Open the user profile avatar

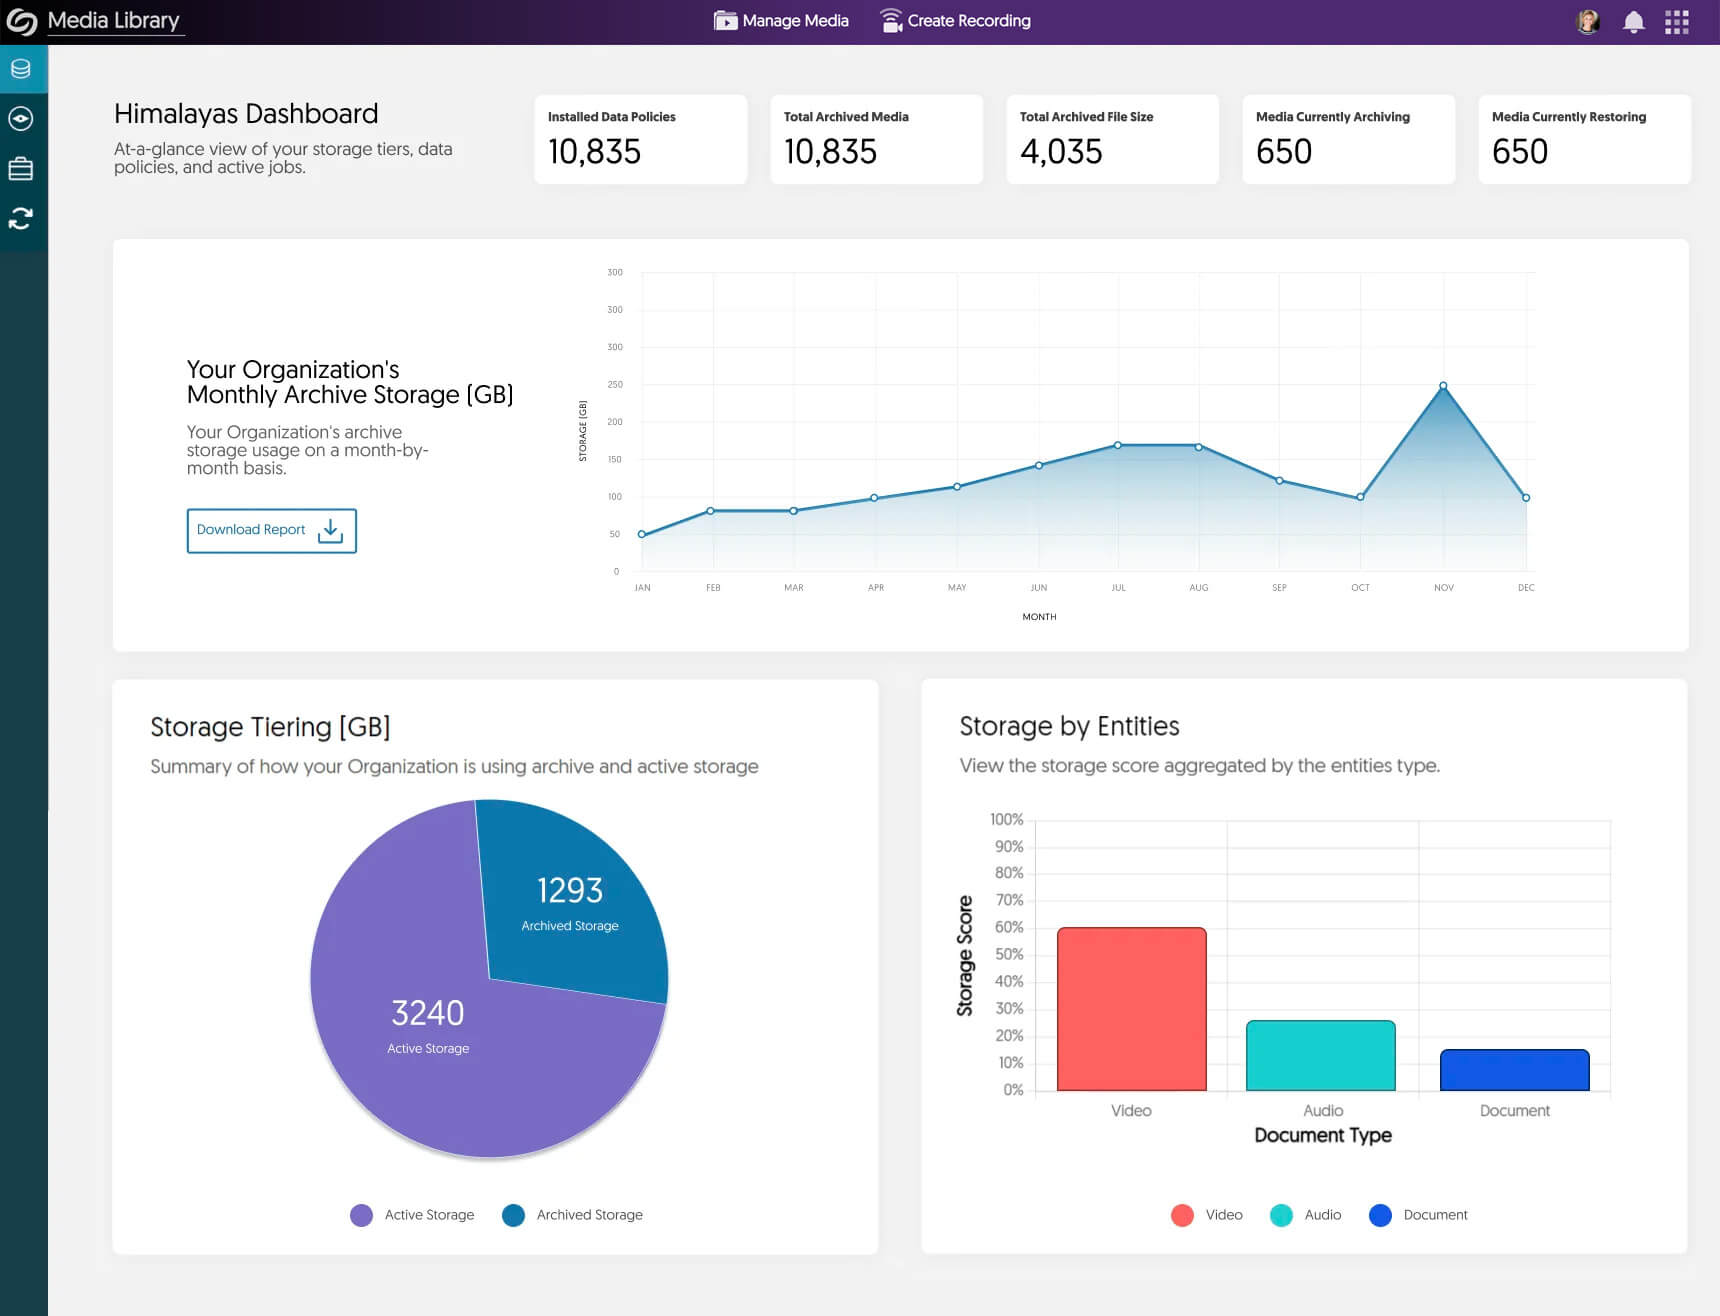(x=1588, y=22)
